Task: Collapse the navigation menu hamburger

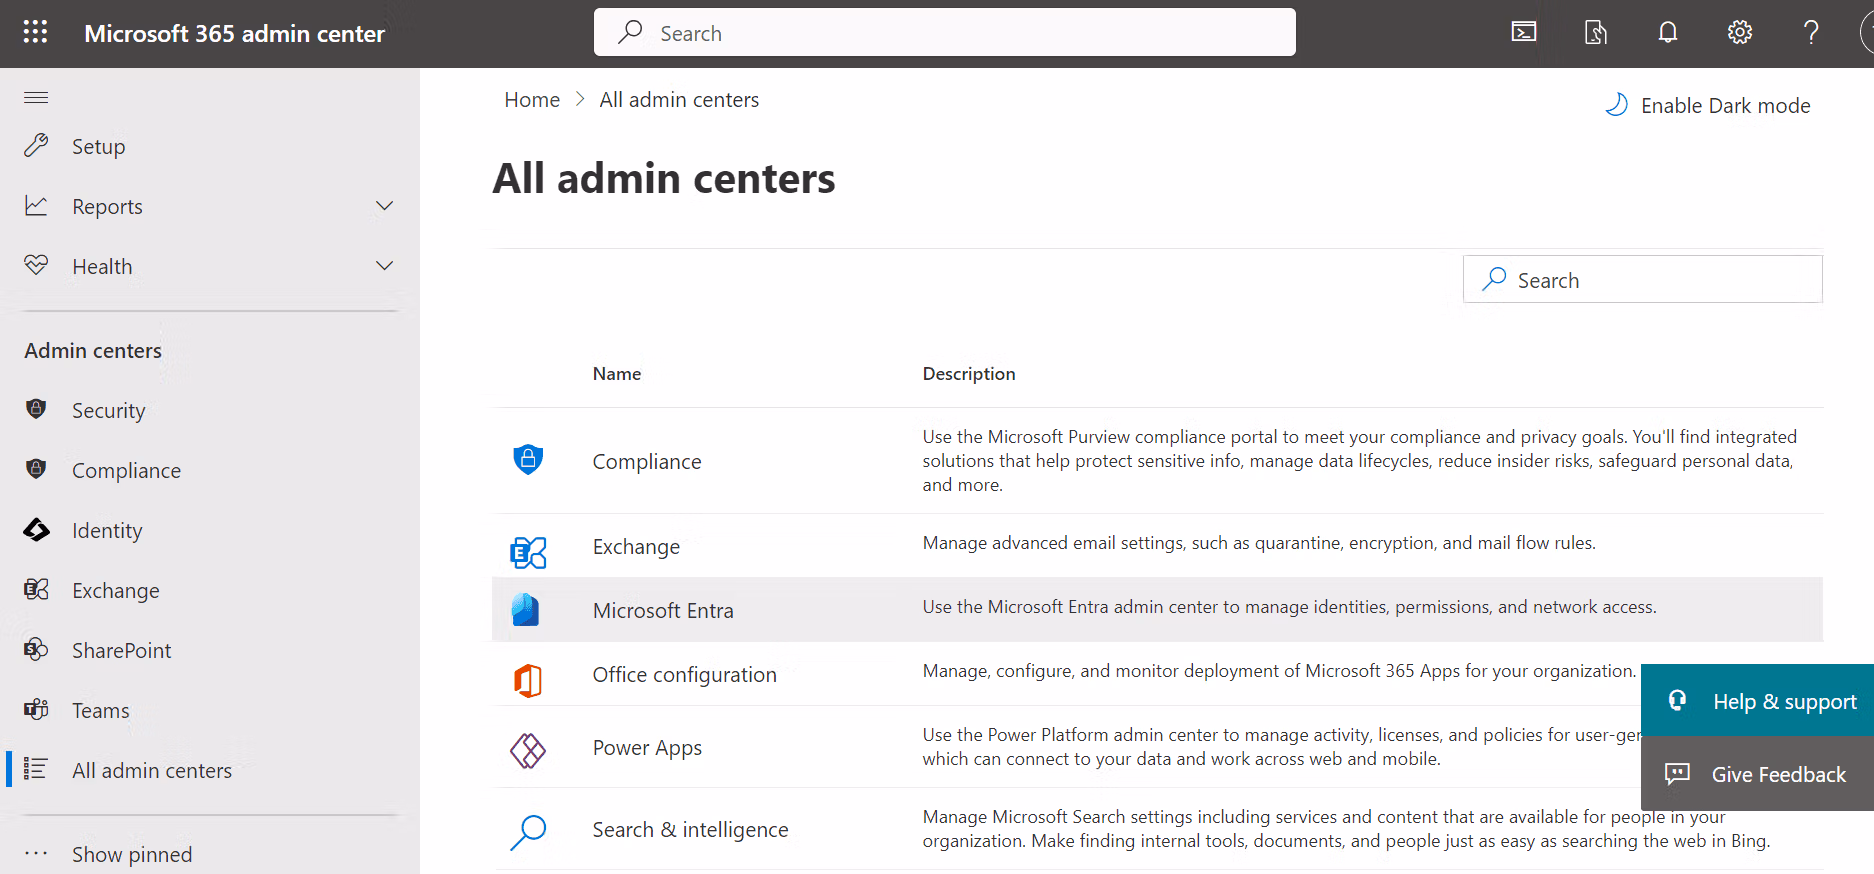Action: [36, 97]
